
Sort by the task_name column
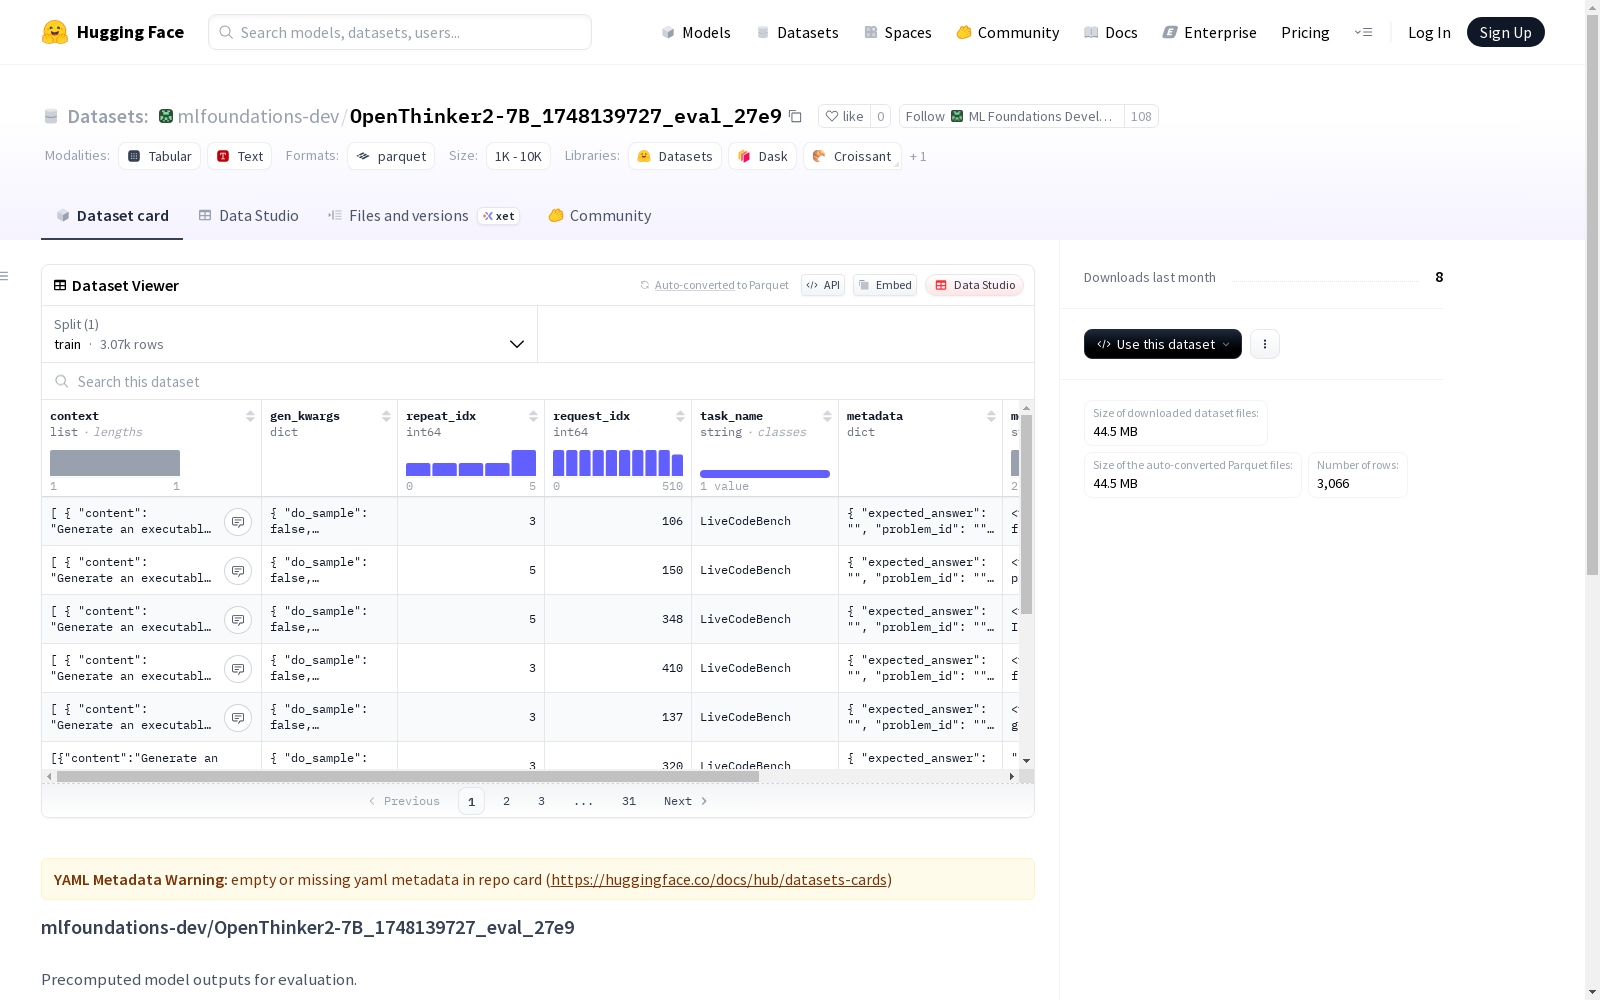(x=827, y=416)
